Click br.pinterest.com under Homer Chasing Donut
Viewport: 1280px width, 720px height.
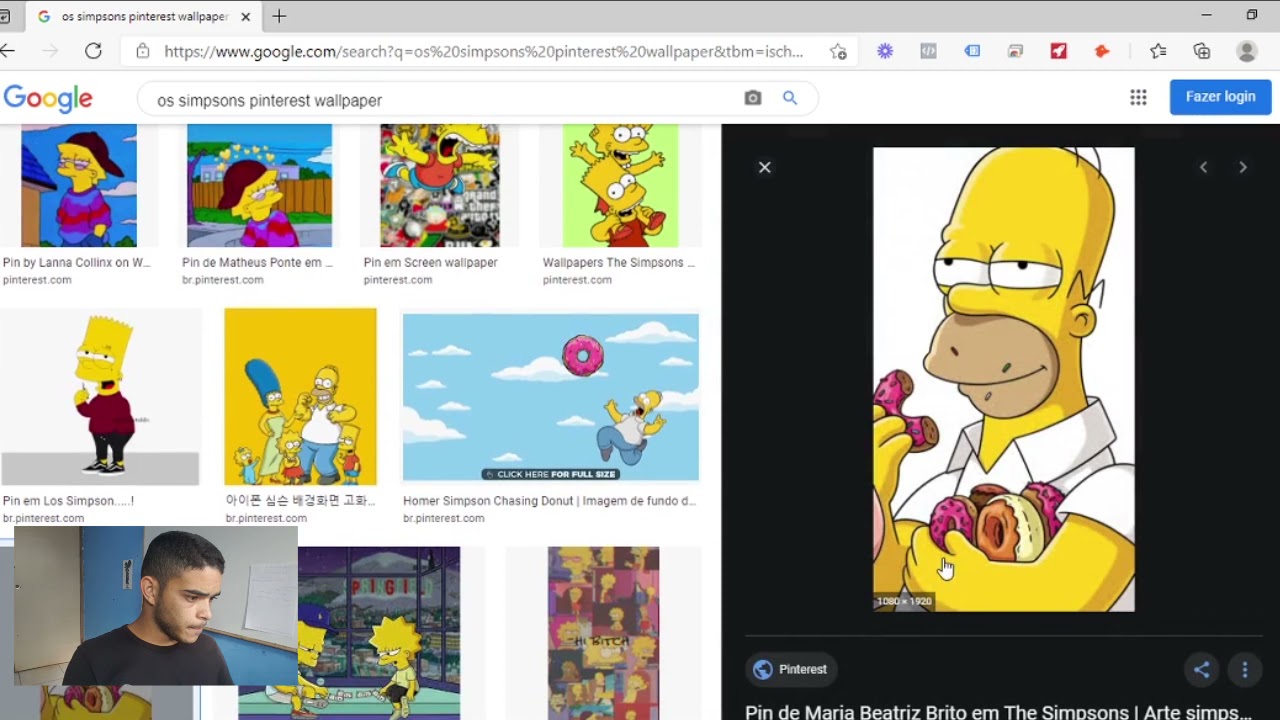(x=443, y=518)
